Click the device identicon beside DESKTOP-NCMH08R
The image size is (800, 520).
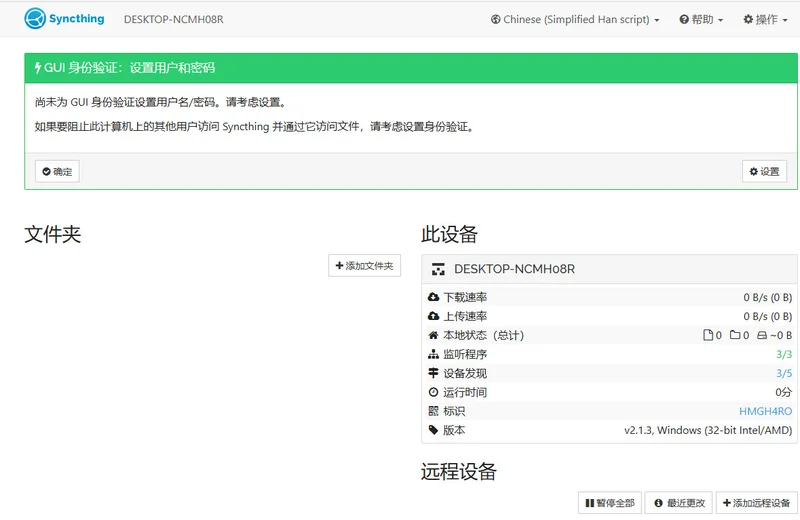click(438, 269)
